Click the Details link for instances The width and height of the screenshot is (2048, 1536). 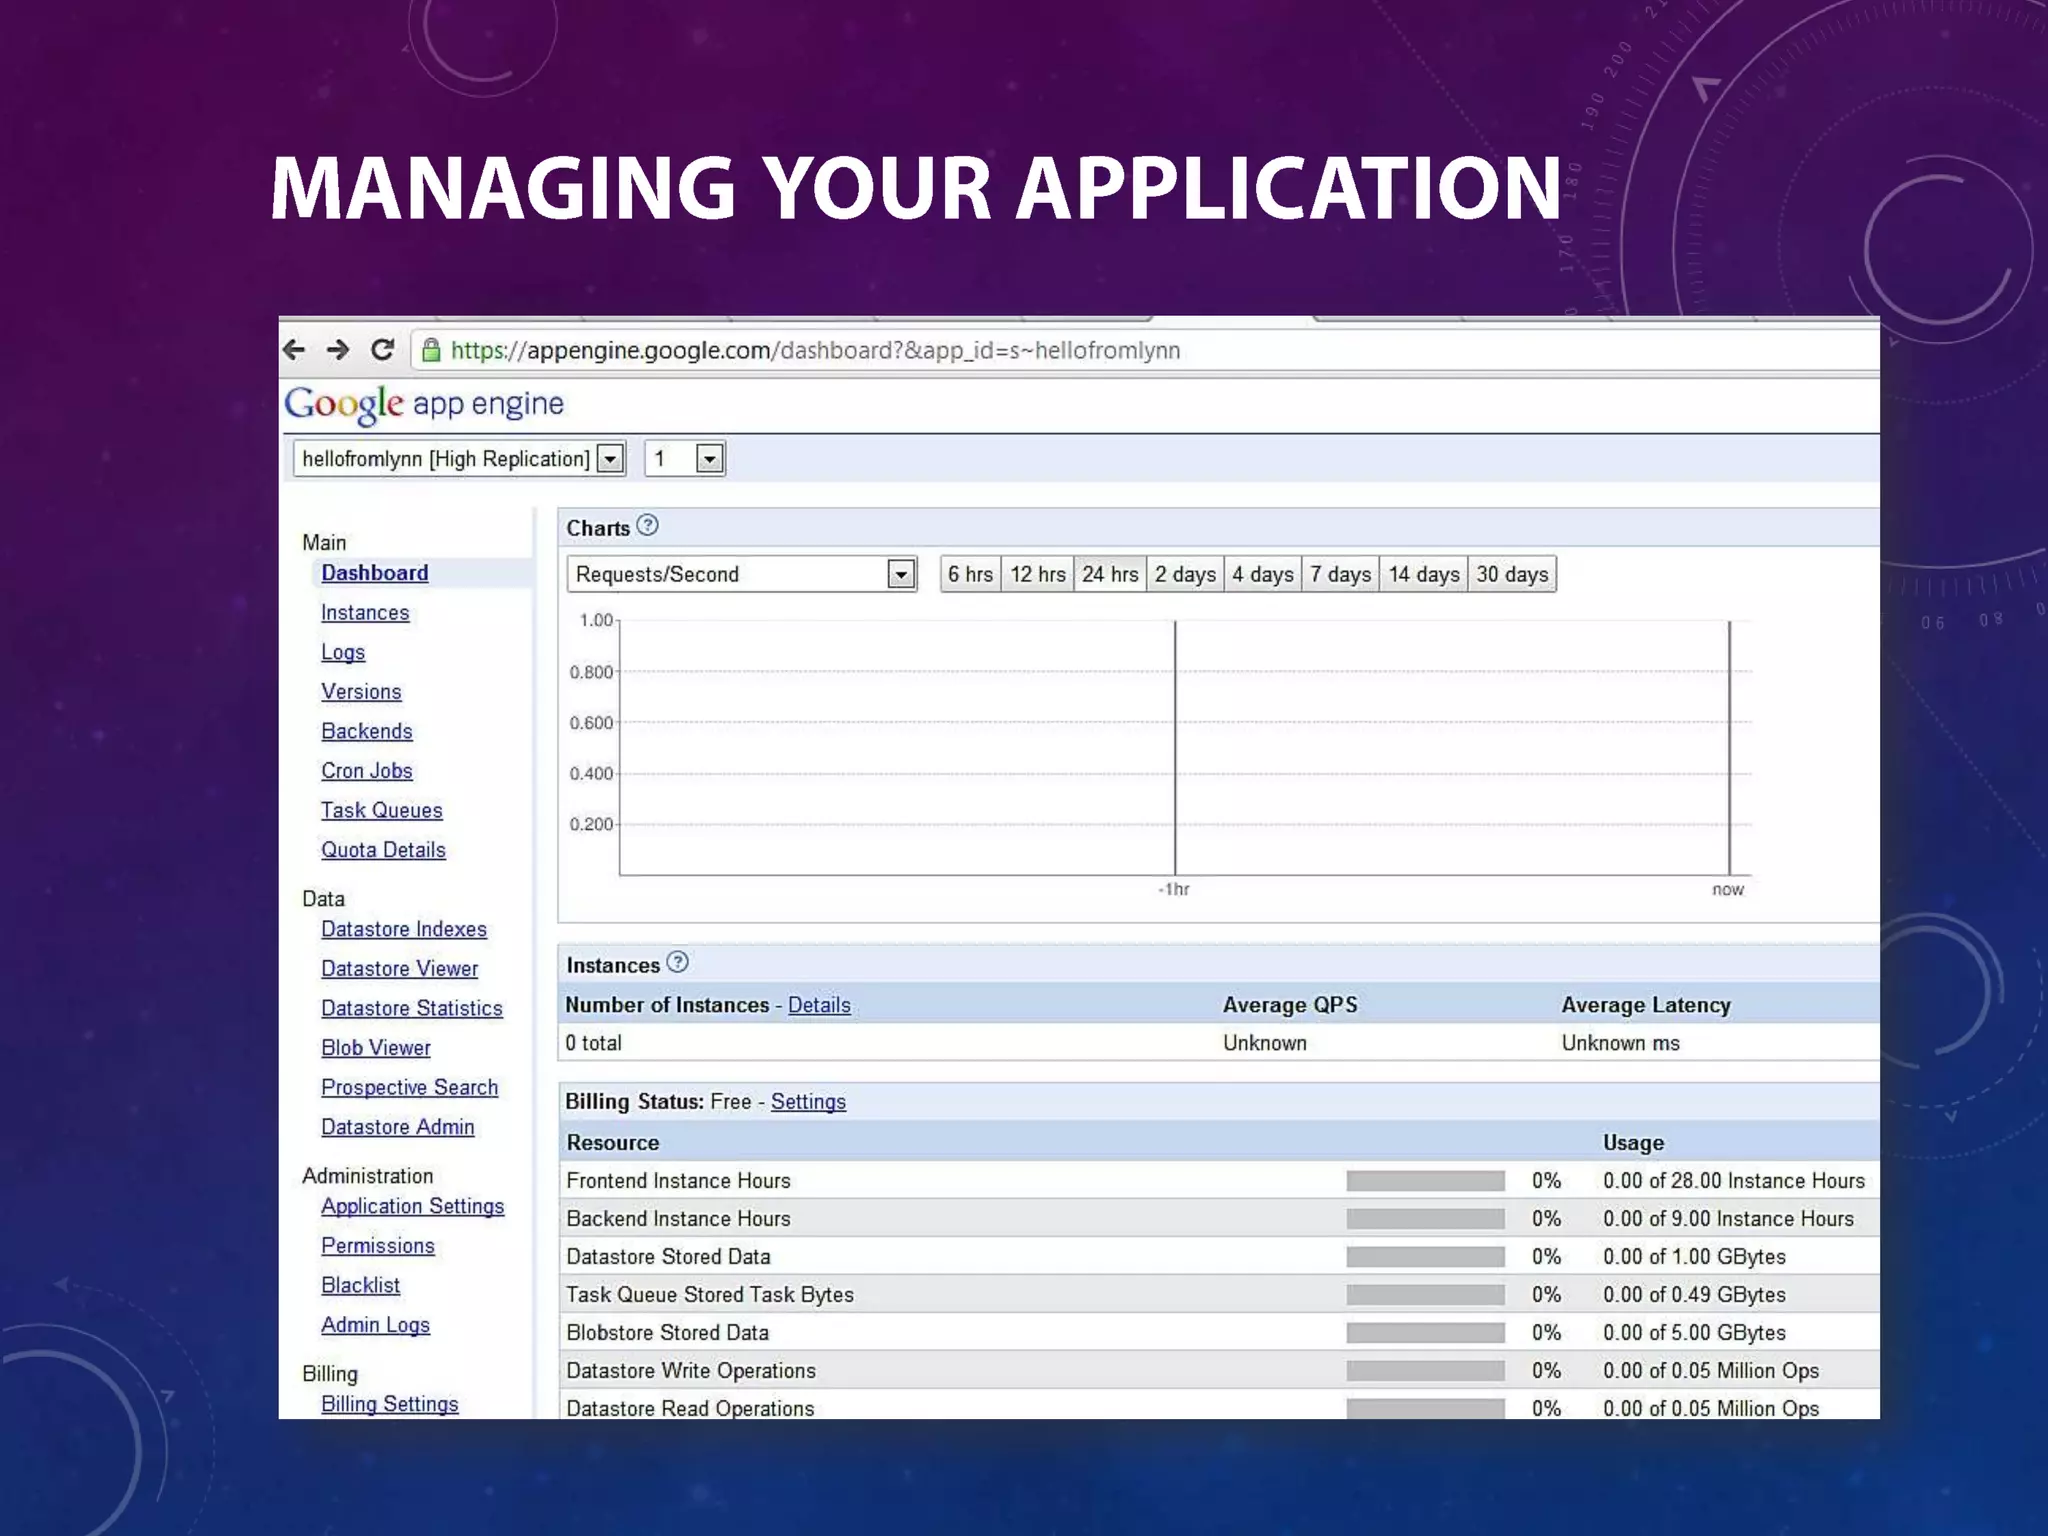pos(819,1005)
